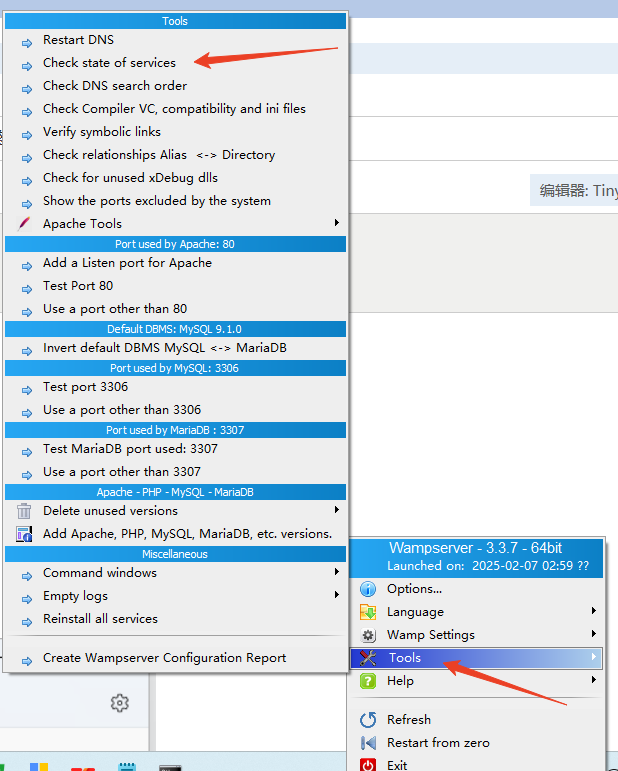Viewport: 618px width, 771px height.
Task: Open the Options... menu entry
Action: (476, 589)
